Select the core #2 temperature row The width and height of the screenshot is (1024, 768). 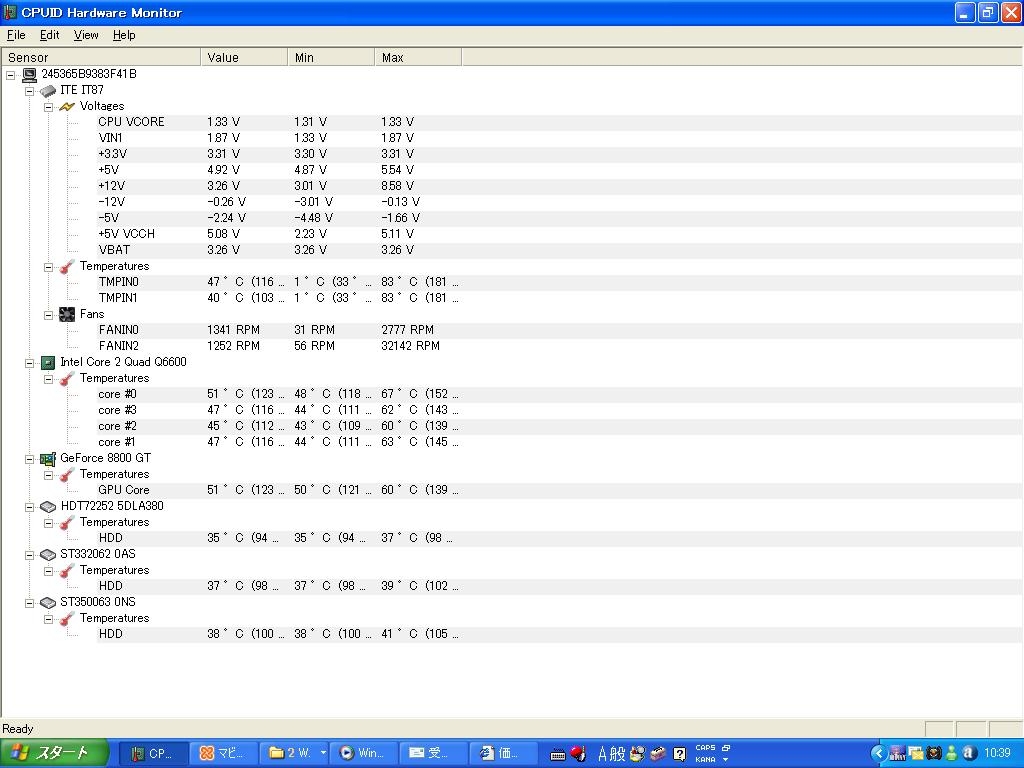tap(559, 426)
